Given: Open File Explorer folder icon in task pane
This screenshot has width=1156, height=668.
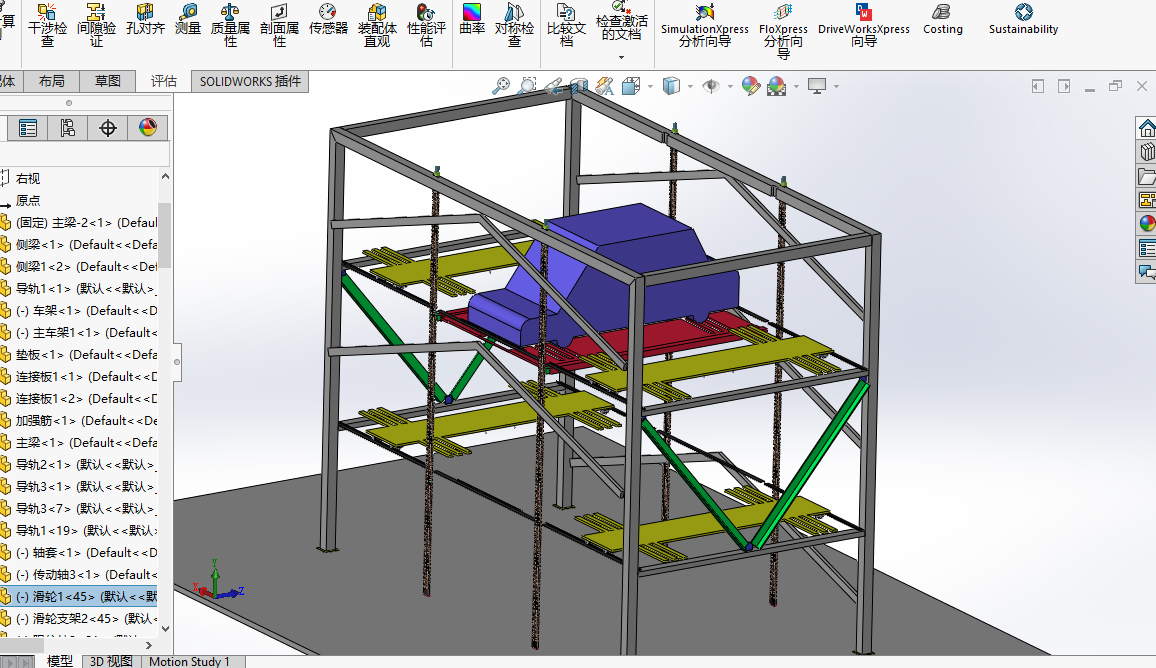Looking at the screenshot, I should (1146, 176).
